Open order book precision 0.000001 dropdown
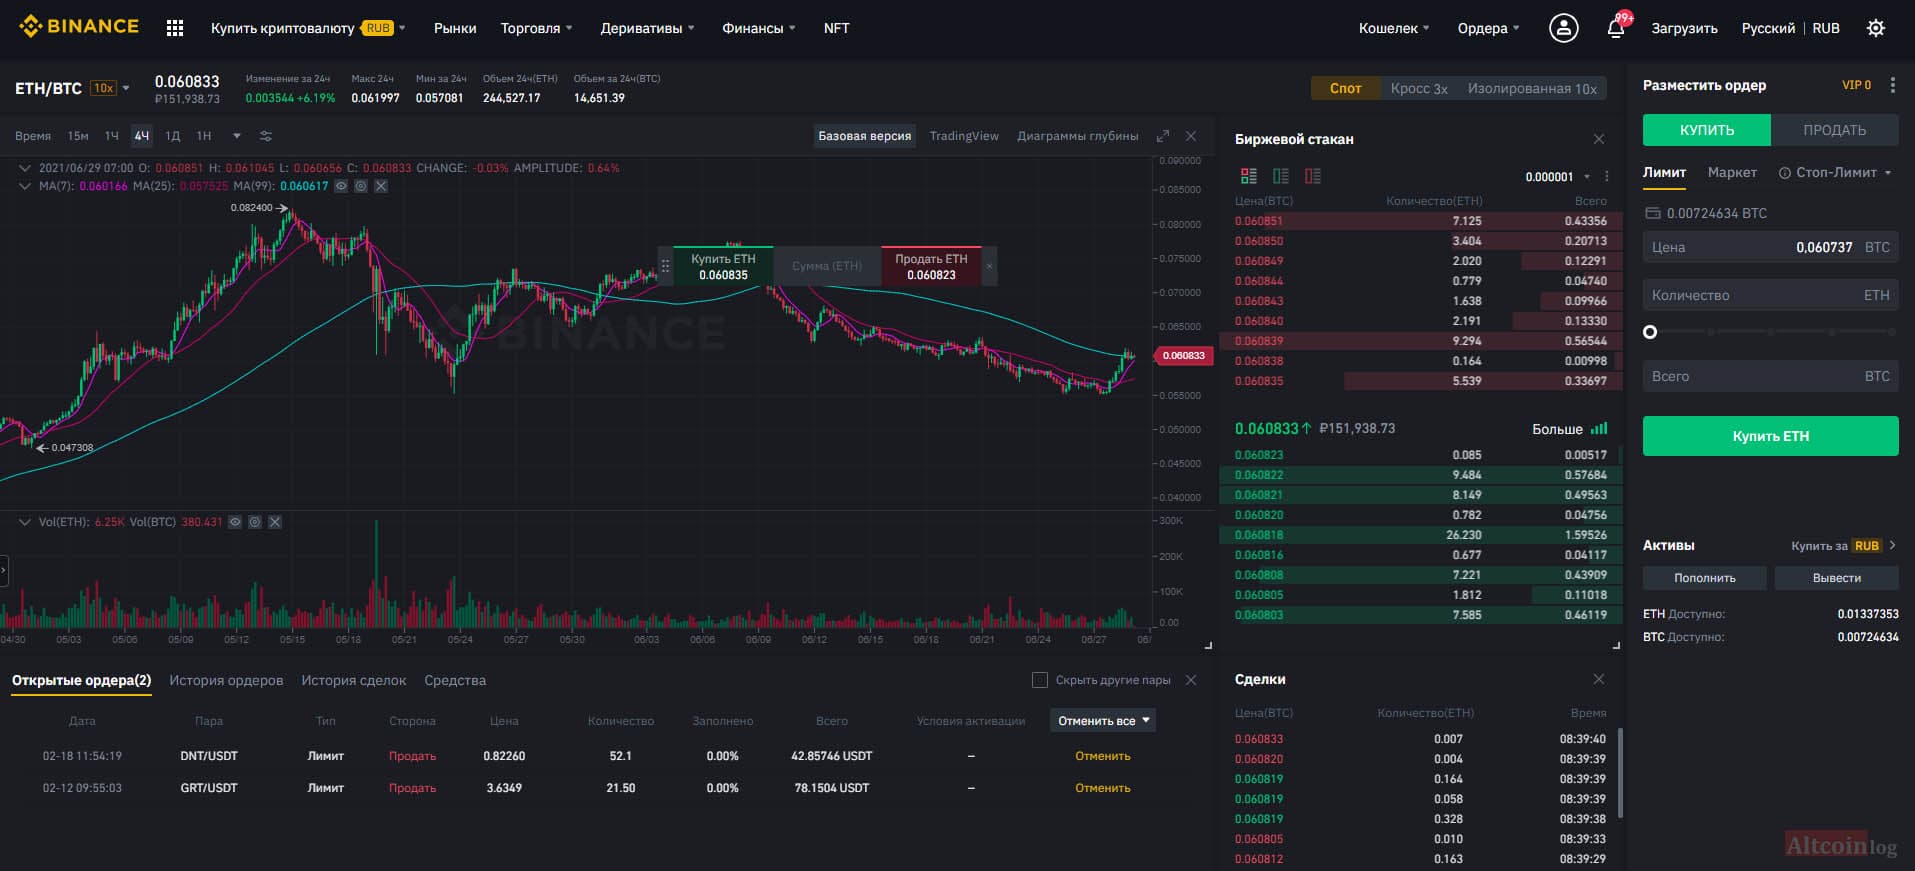Screen dimensions: 1915x871 1557,177
